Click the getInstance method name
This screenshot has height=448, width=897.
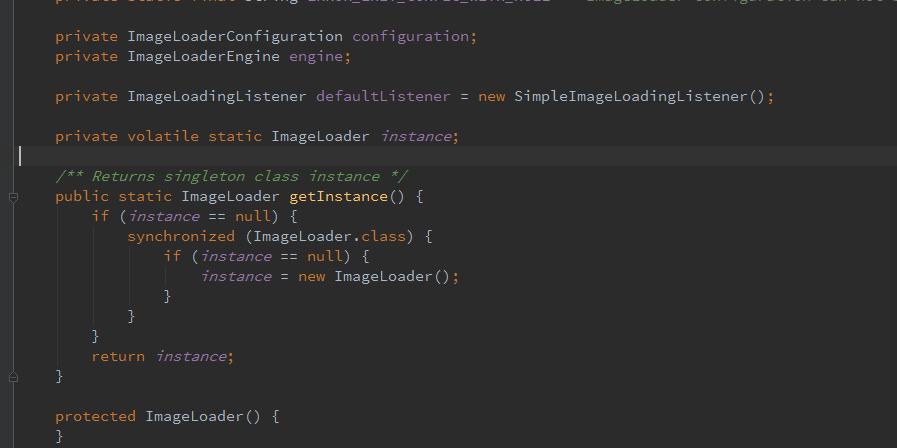[339, 196]
